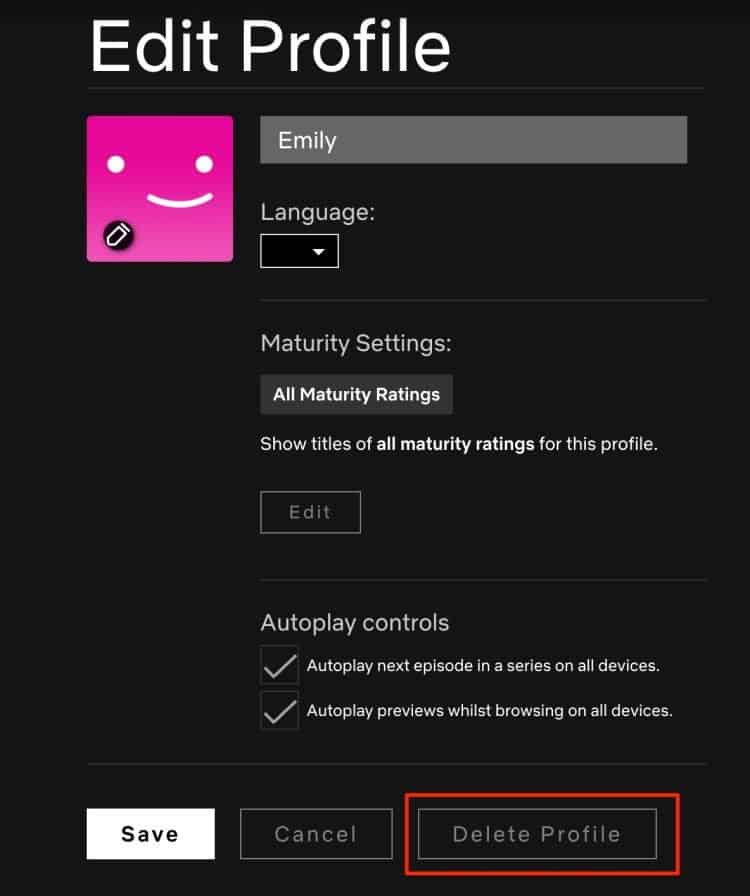Cancel editing the profile

coord(316,834)
